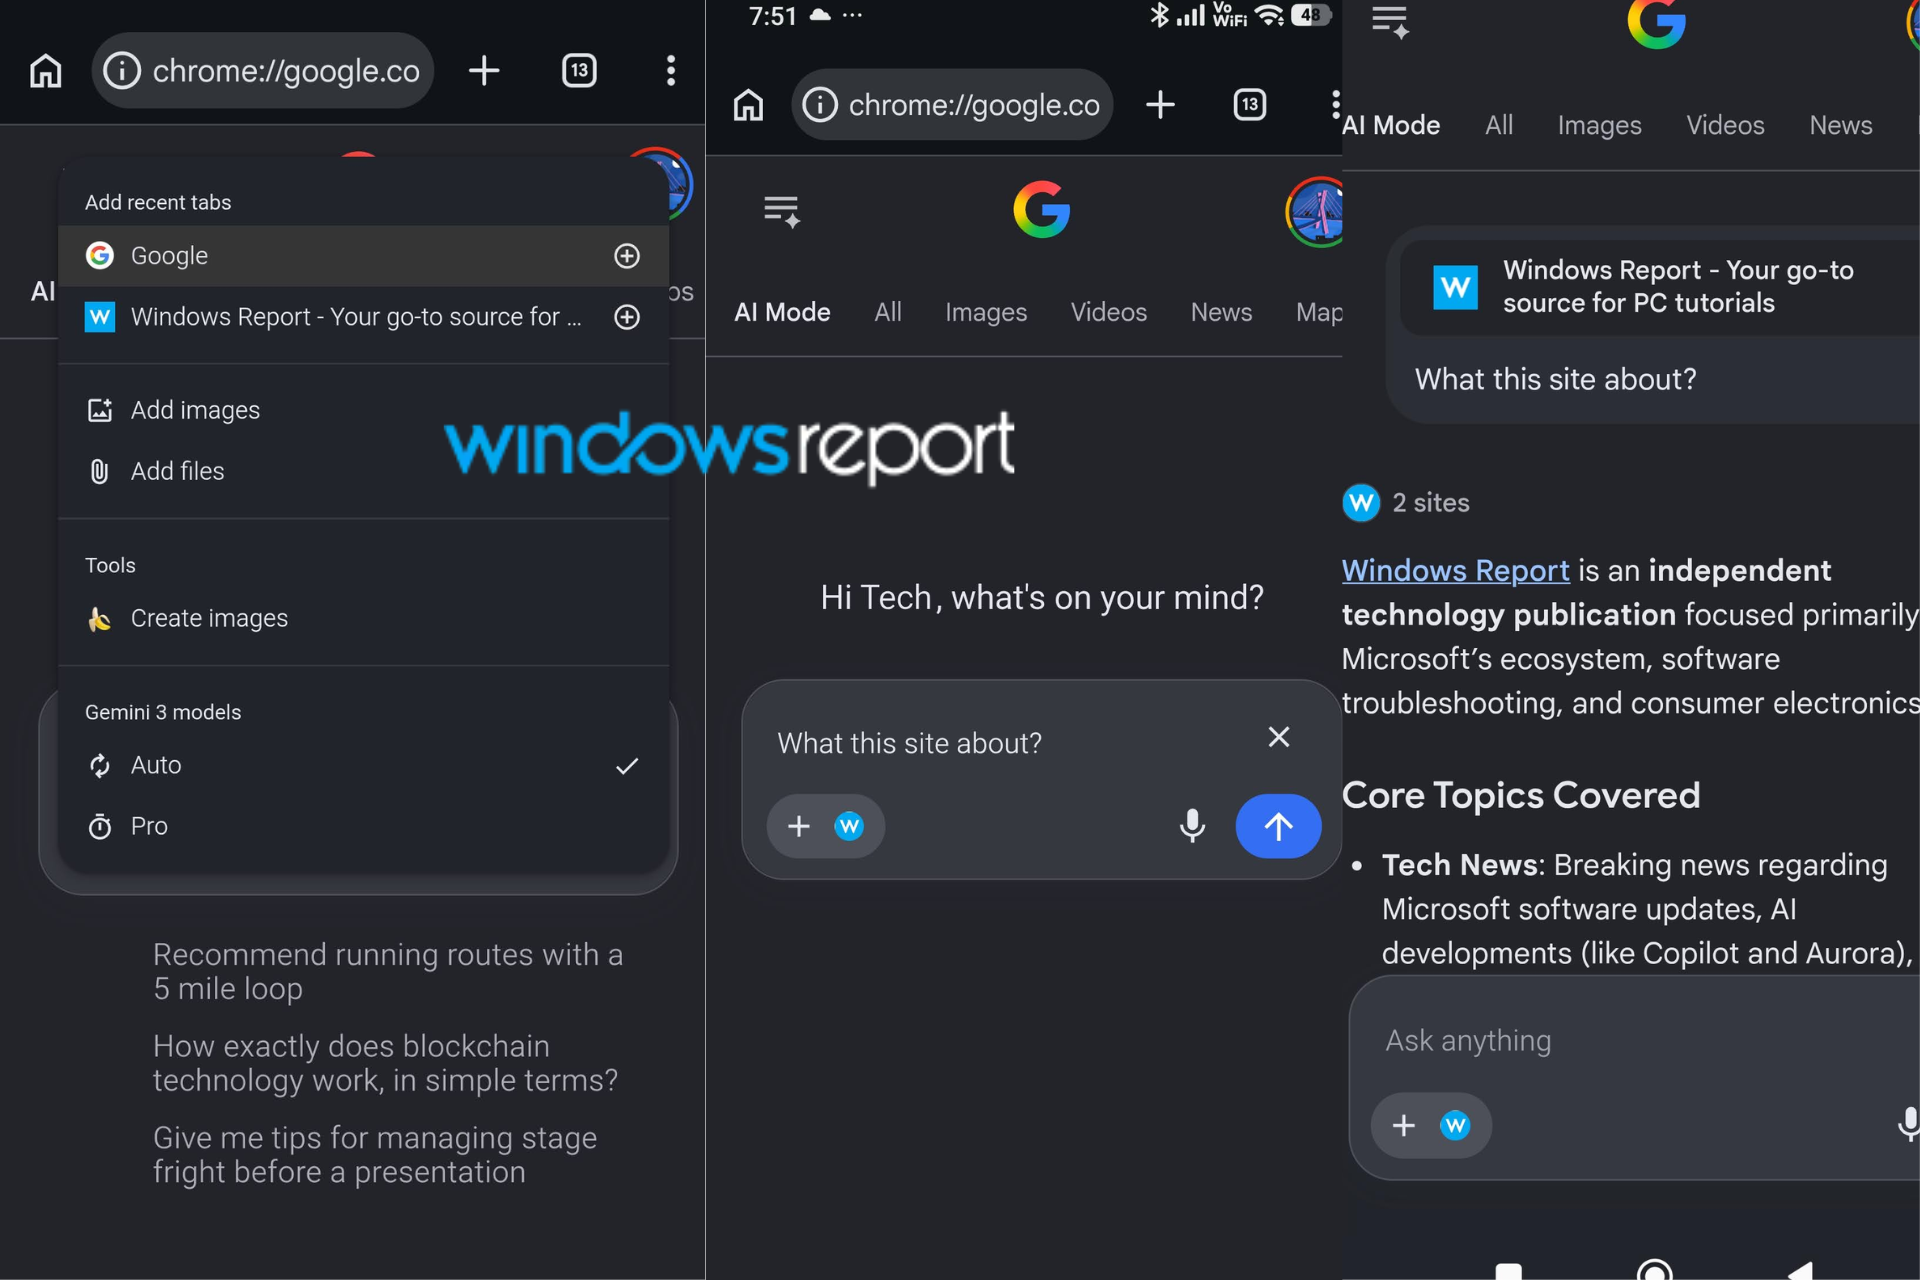Image resolution: width=1920 pixels, height=1280 pixels.
Task: Clear the query with the X button
Action: (x=1279, y=738)
